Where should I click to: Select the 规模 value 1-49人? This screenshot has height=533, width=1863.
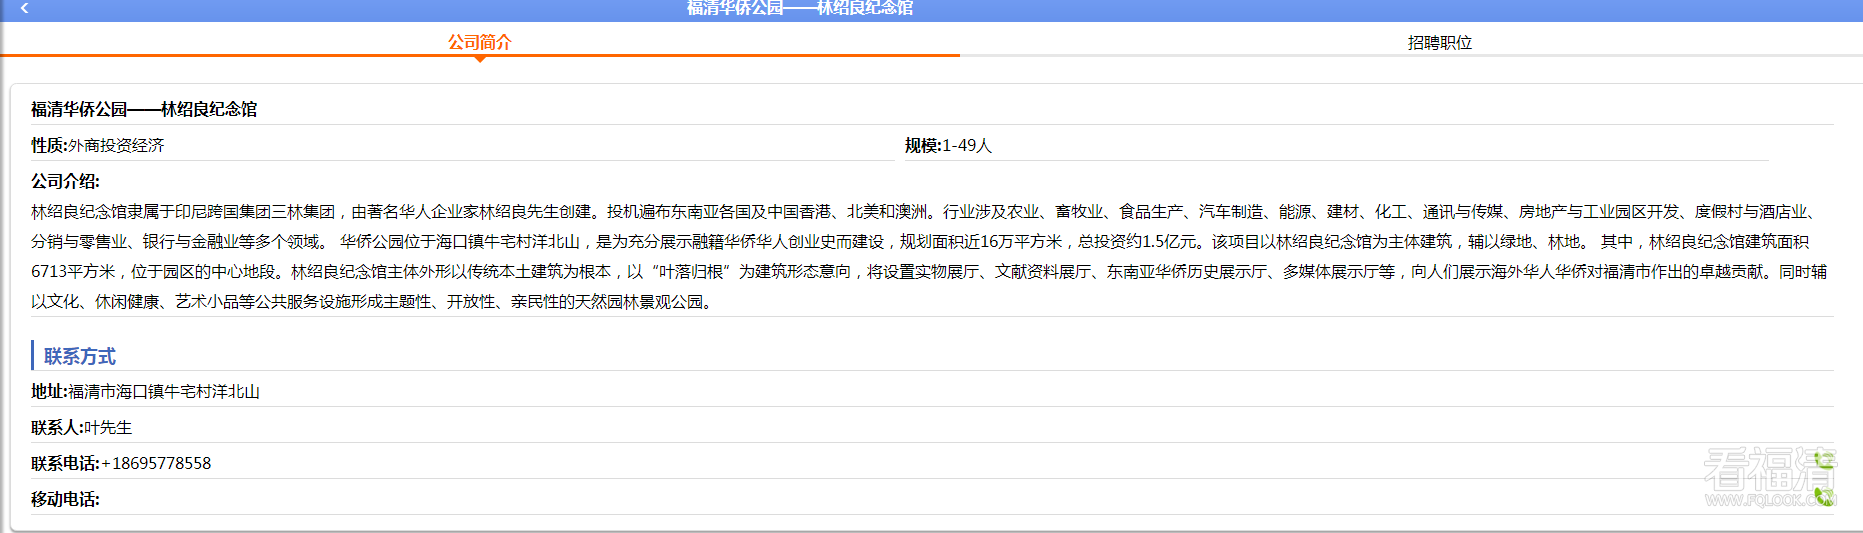pos(967,145)
